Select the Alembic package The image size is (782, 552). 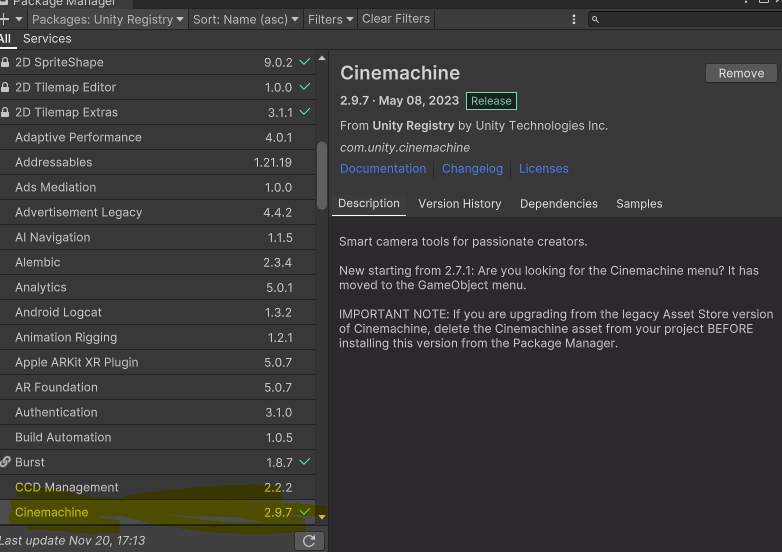(158, 262)
